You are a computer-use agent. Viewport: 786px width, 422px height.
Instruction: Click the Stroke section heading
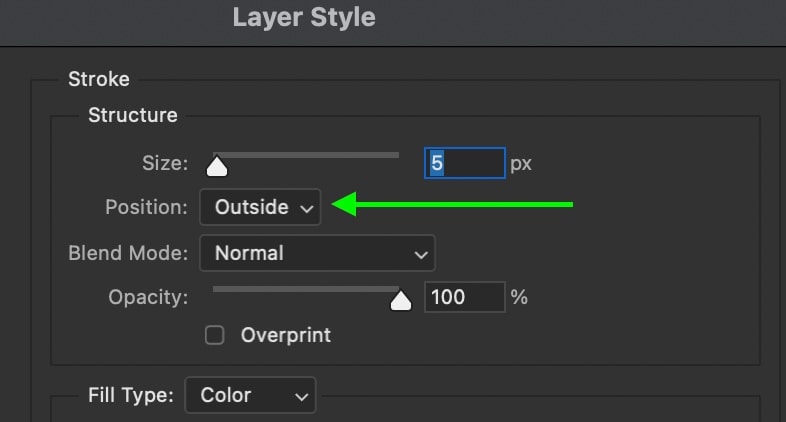coord(99,79)
